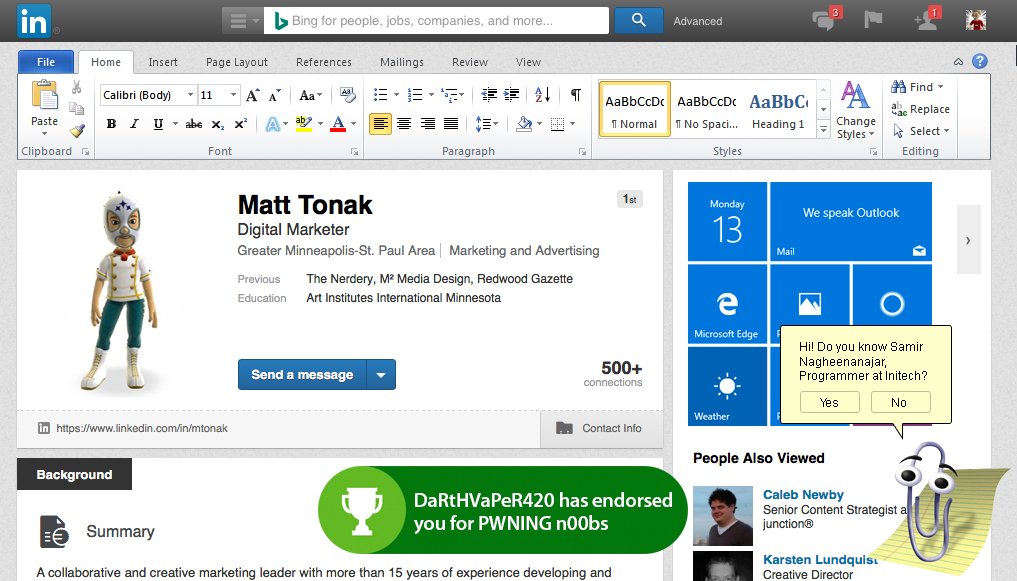Switch to the Insert tab

click(x=163, y=62)
